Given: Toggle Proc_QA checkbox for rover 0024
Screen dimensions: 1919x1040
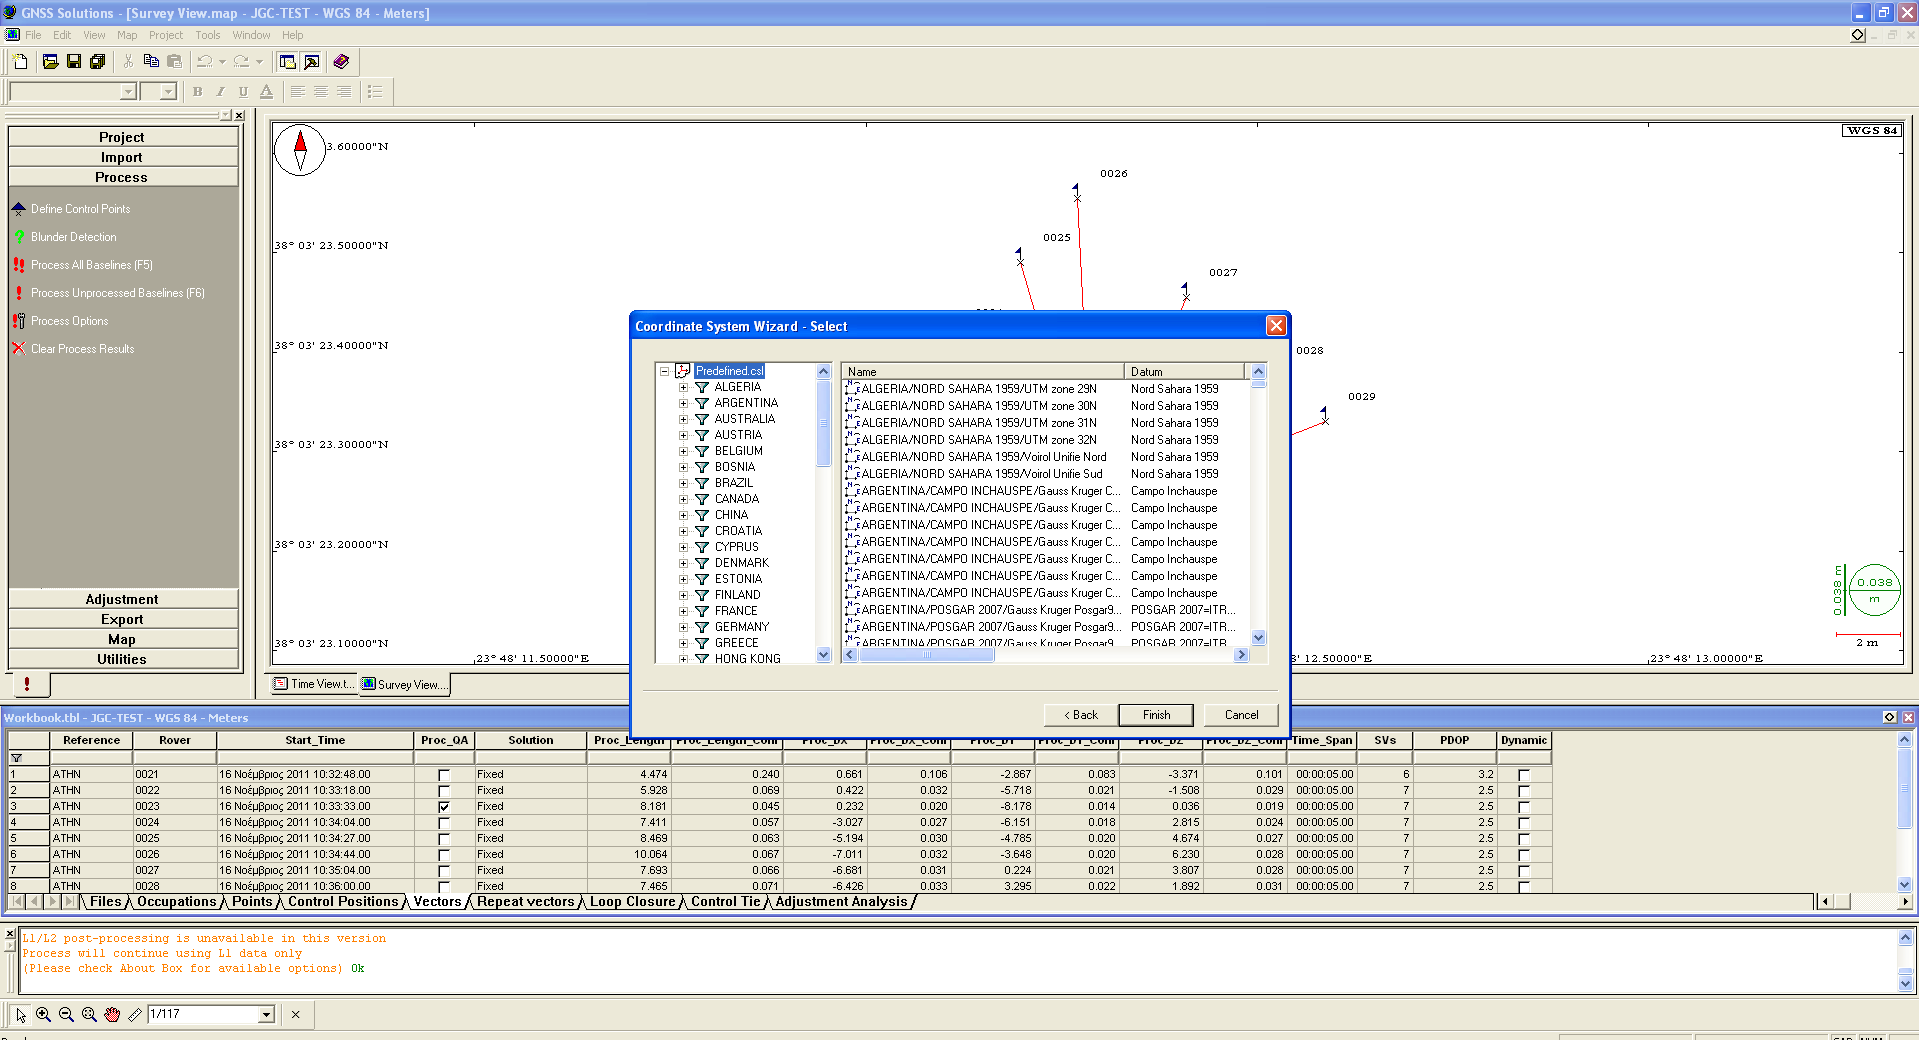Looking at the screenshot, I should [444, 823].
